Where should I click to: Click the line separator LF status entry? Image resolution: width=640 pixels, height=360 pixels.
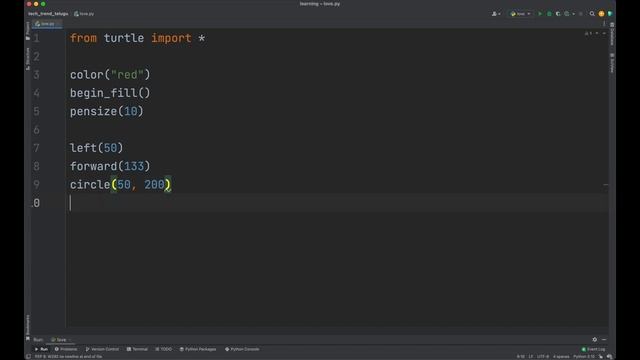pos(531,357)
